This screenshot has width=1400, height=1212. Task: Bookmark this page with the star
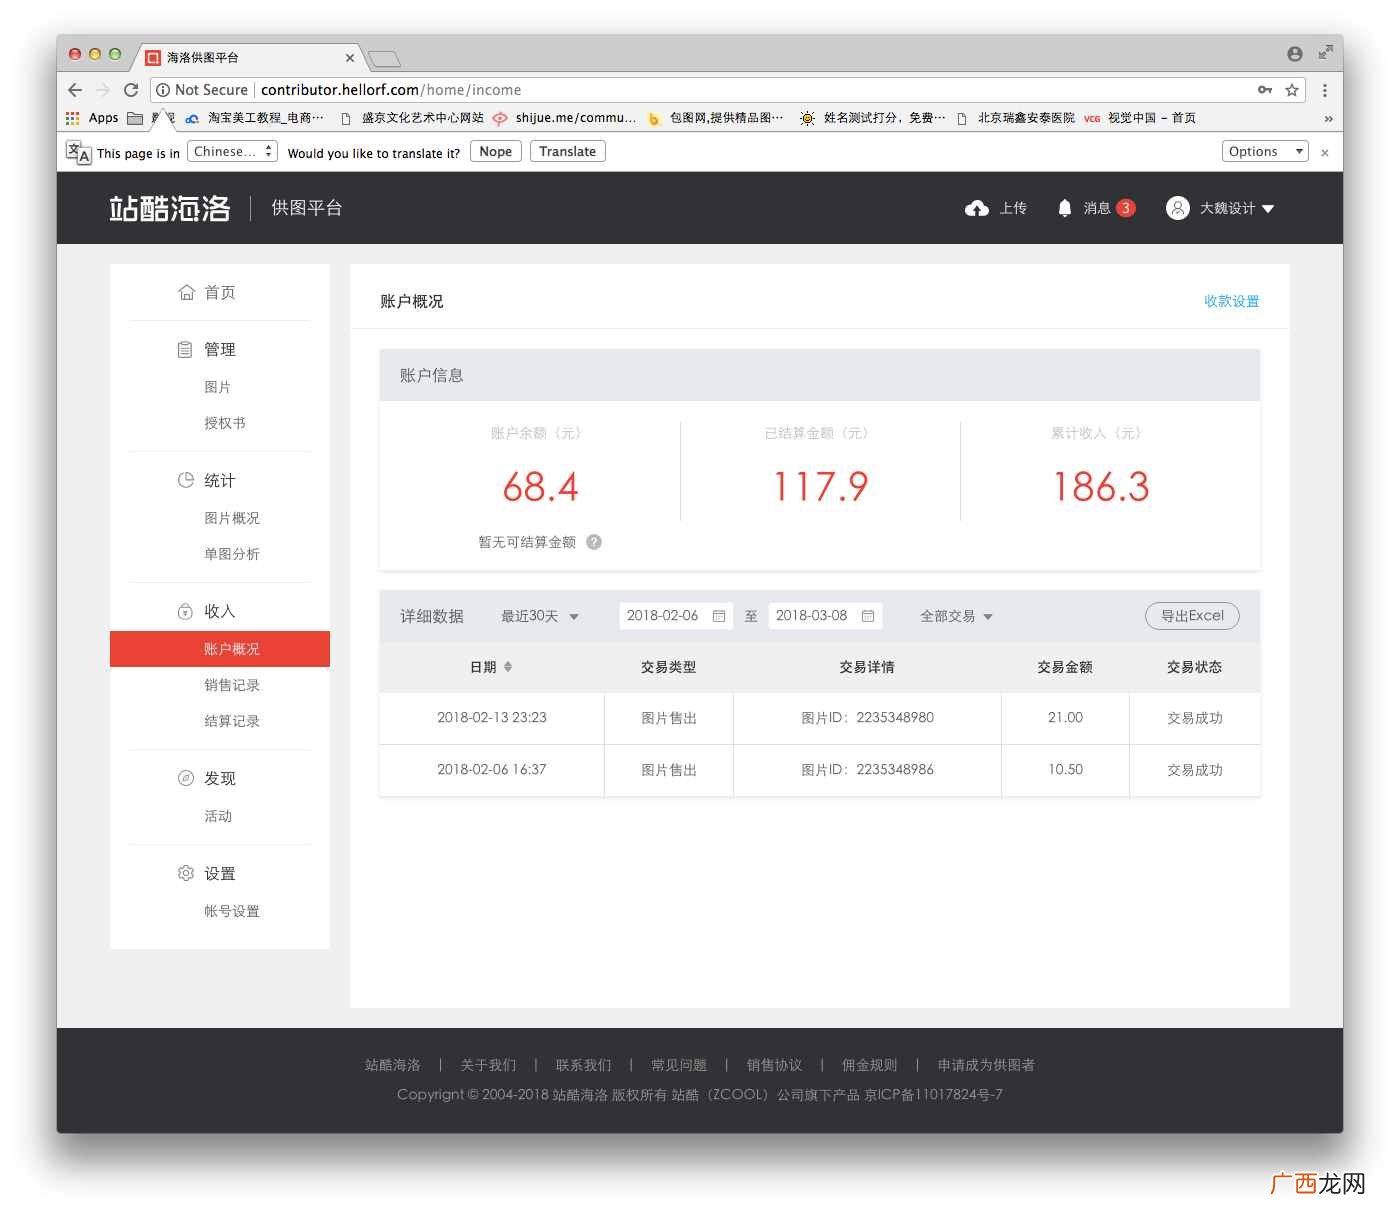1292,90
